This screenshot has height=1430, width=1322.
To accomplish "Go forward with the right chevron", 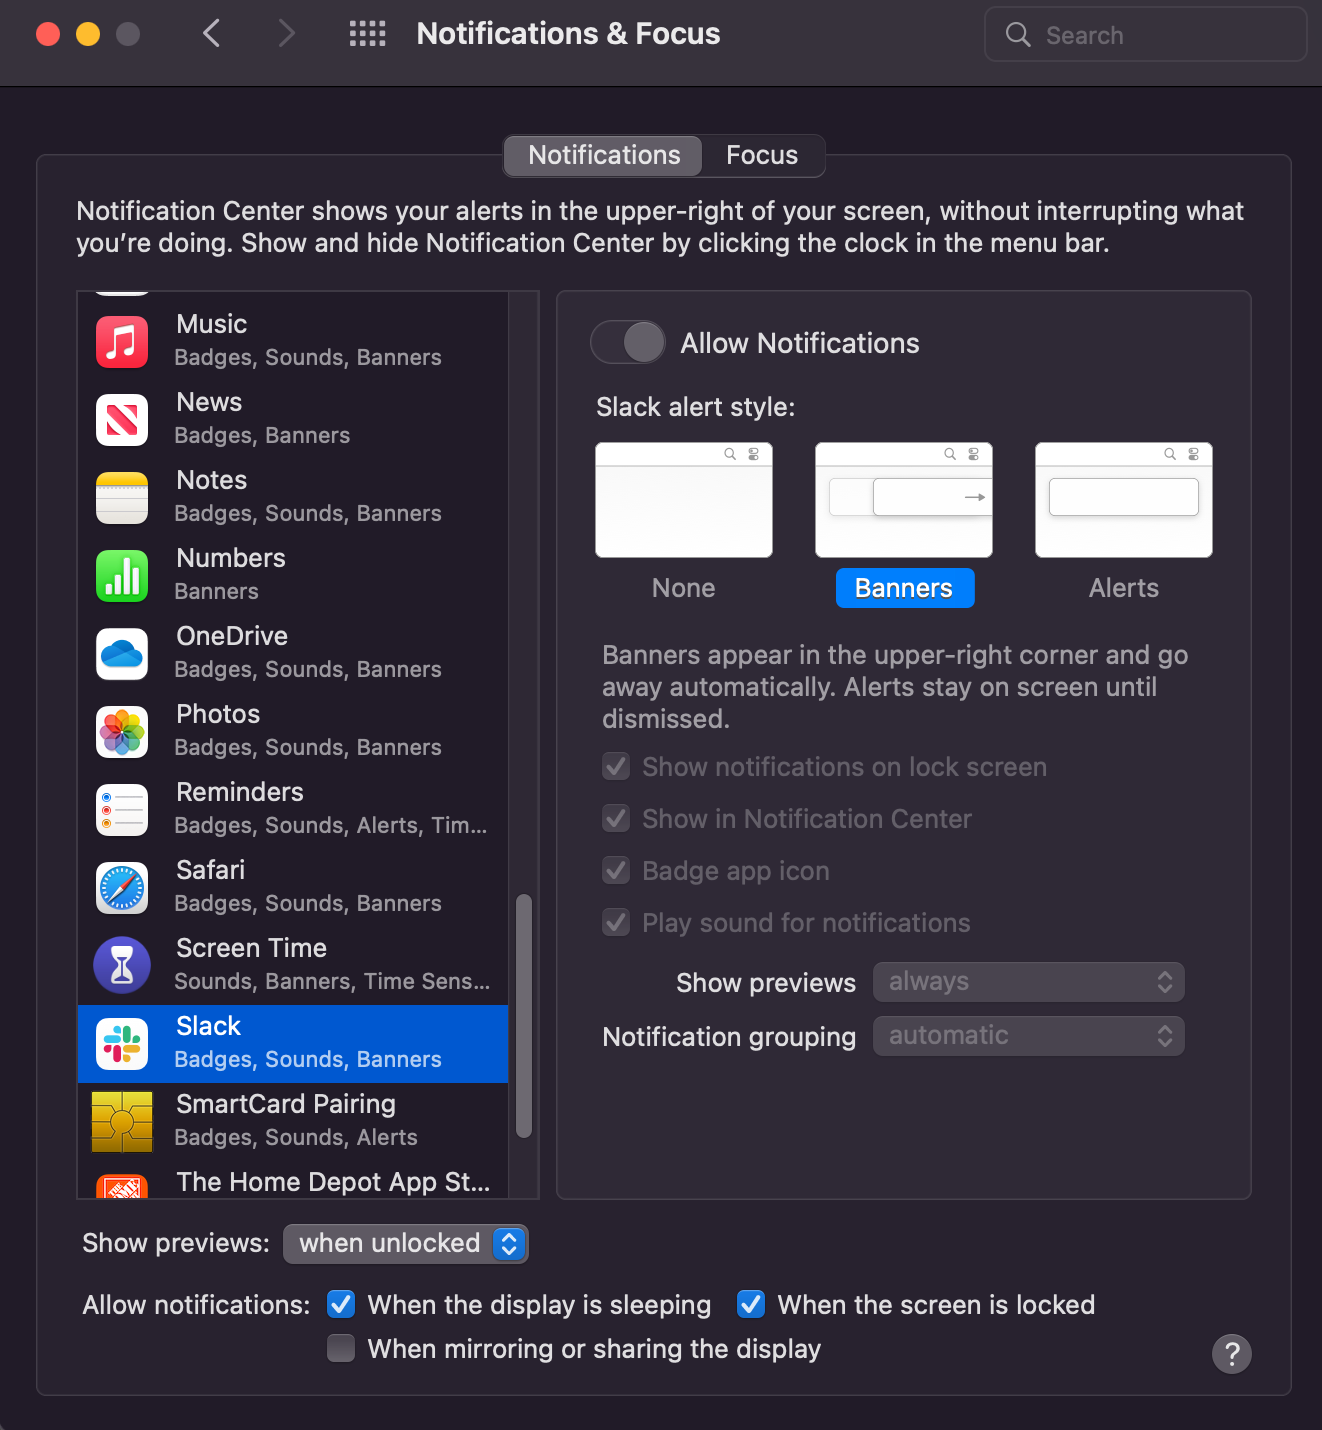I will tap(287, 34).
